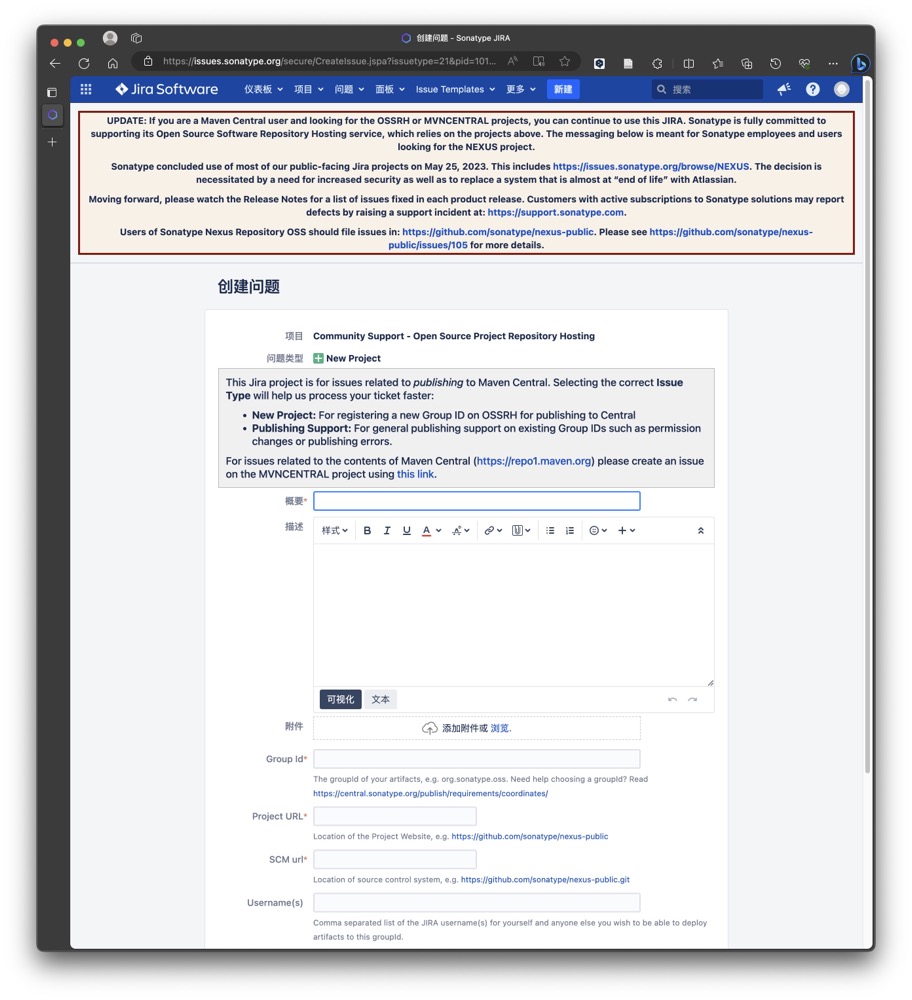
Task: Toggle bold formatting in description editor
Action: 367,531
